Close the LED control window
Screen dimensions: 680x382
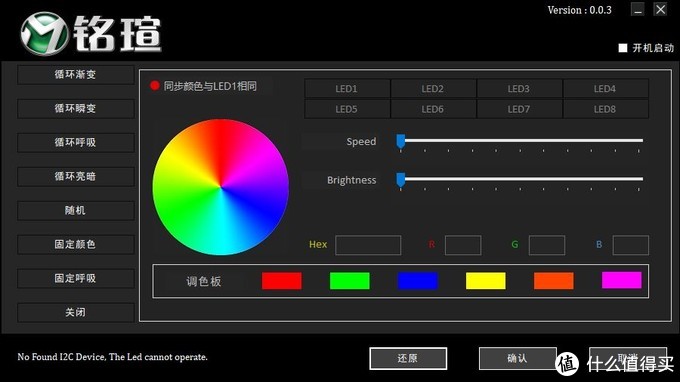point(660,10)
